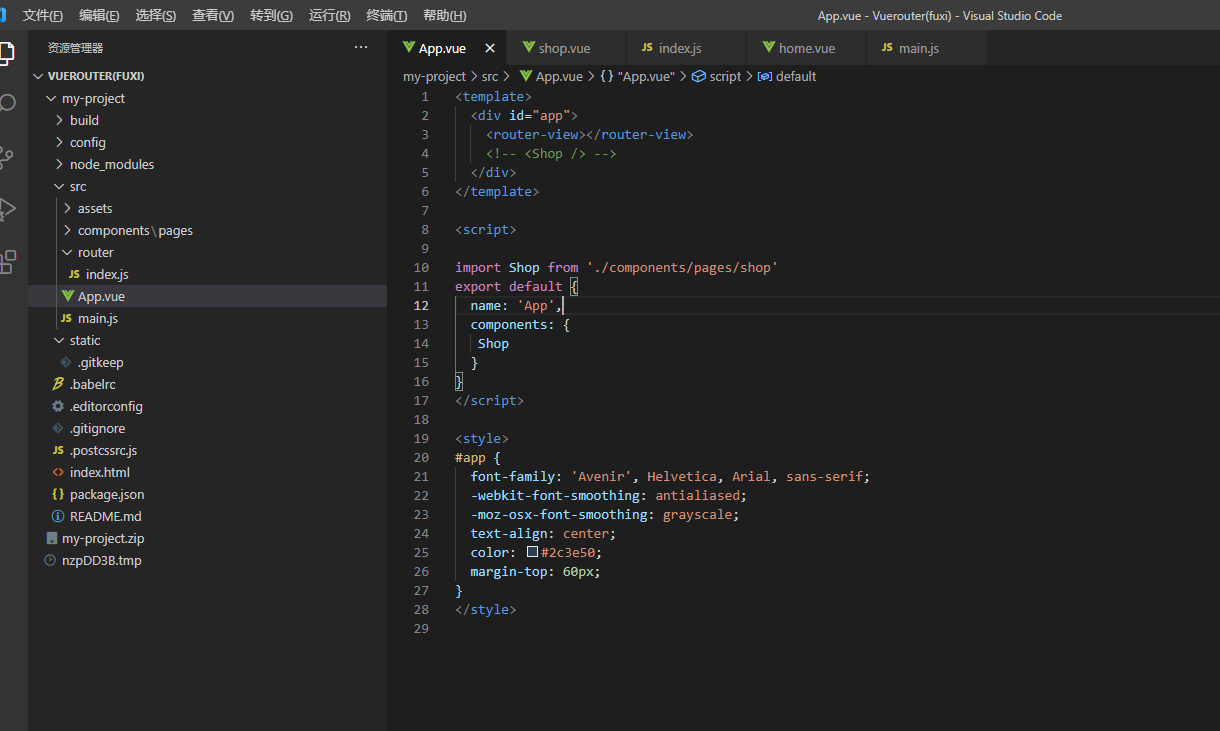This screenshot has height=731, width=1220.
Task: Open README.md in the explorer
Action: (105, 516)
